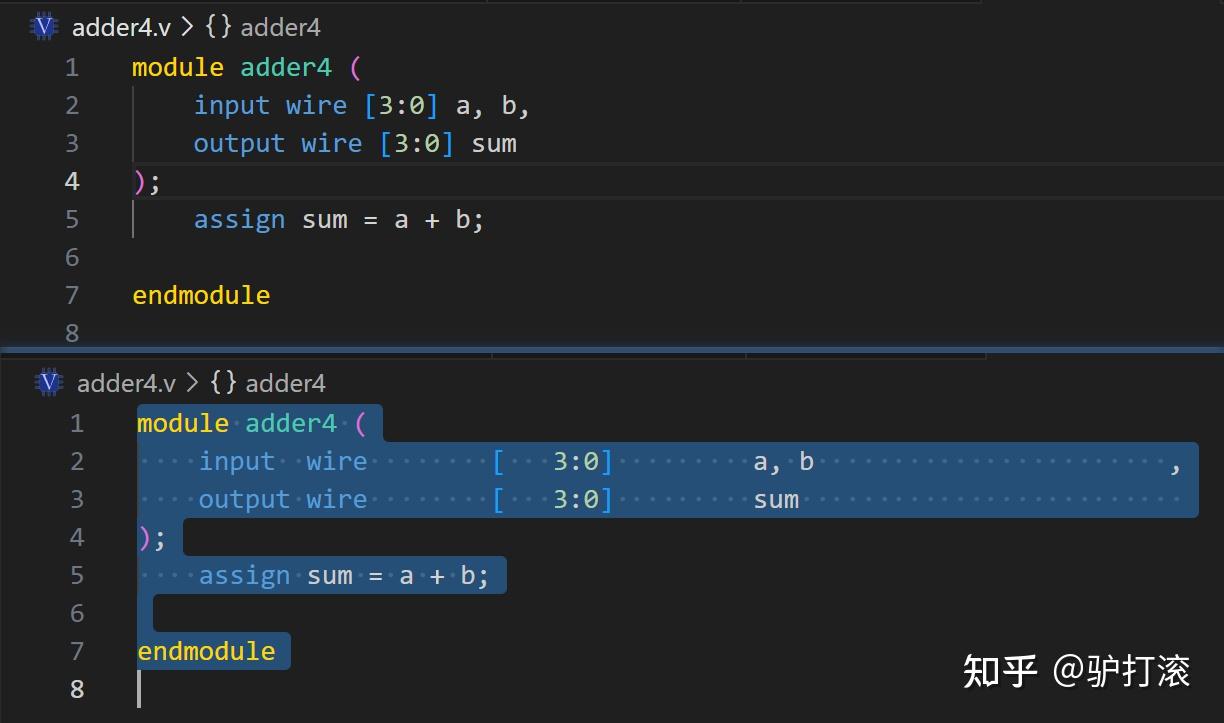Screen dimensions: 1224x723
Task: Click the [3:0] range on line 2 top editor
Action: point(402,105)
